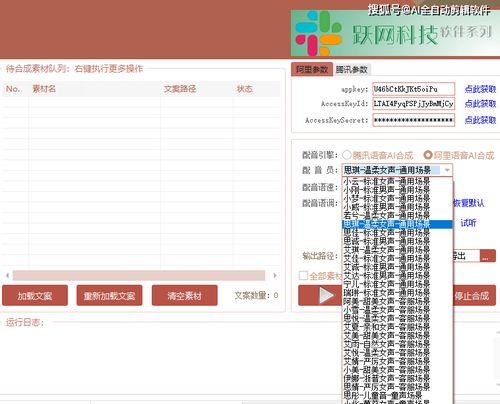500x404 pixels.
Task: Click the output path browse '...' button
Action: (488, 256)
